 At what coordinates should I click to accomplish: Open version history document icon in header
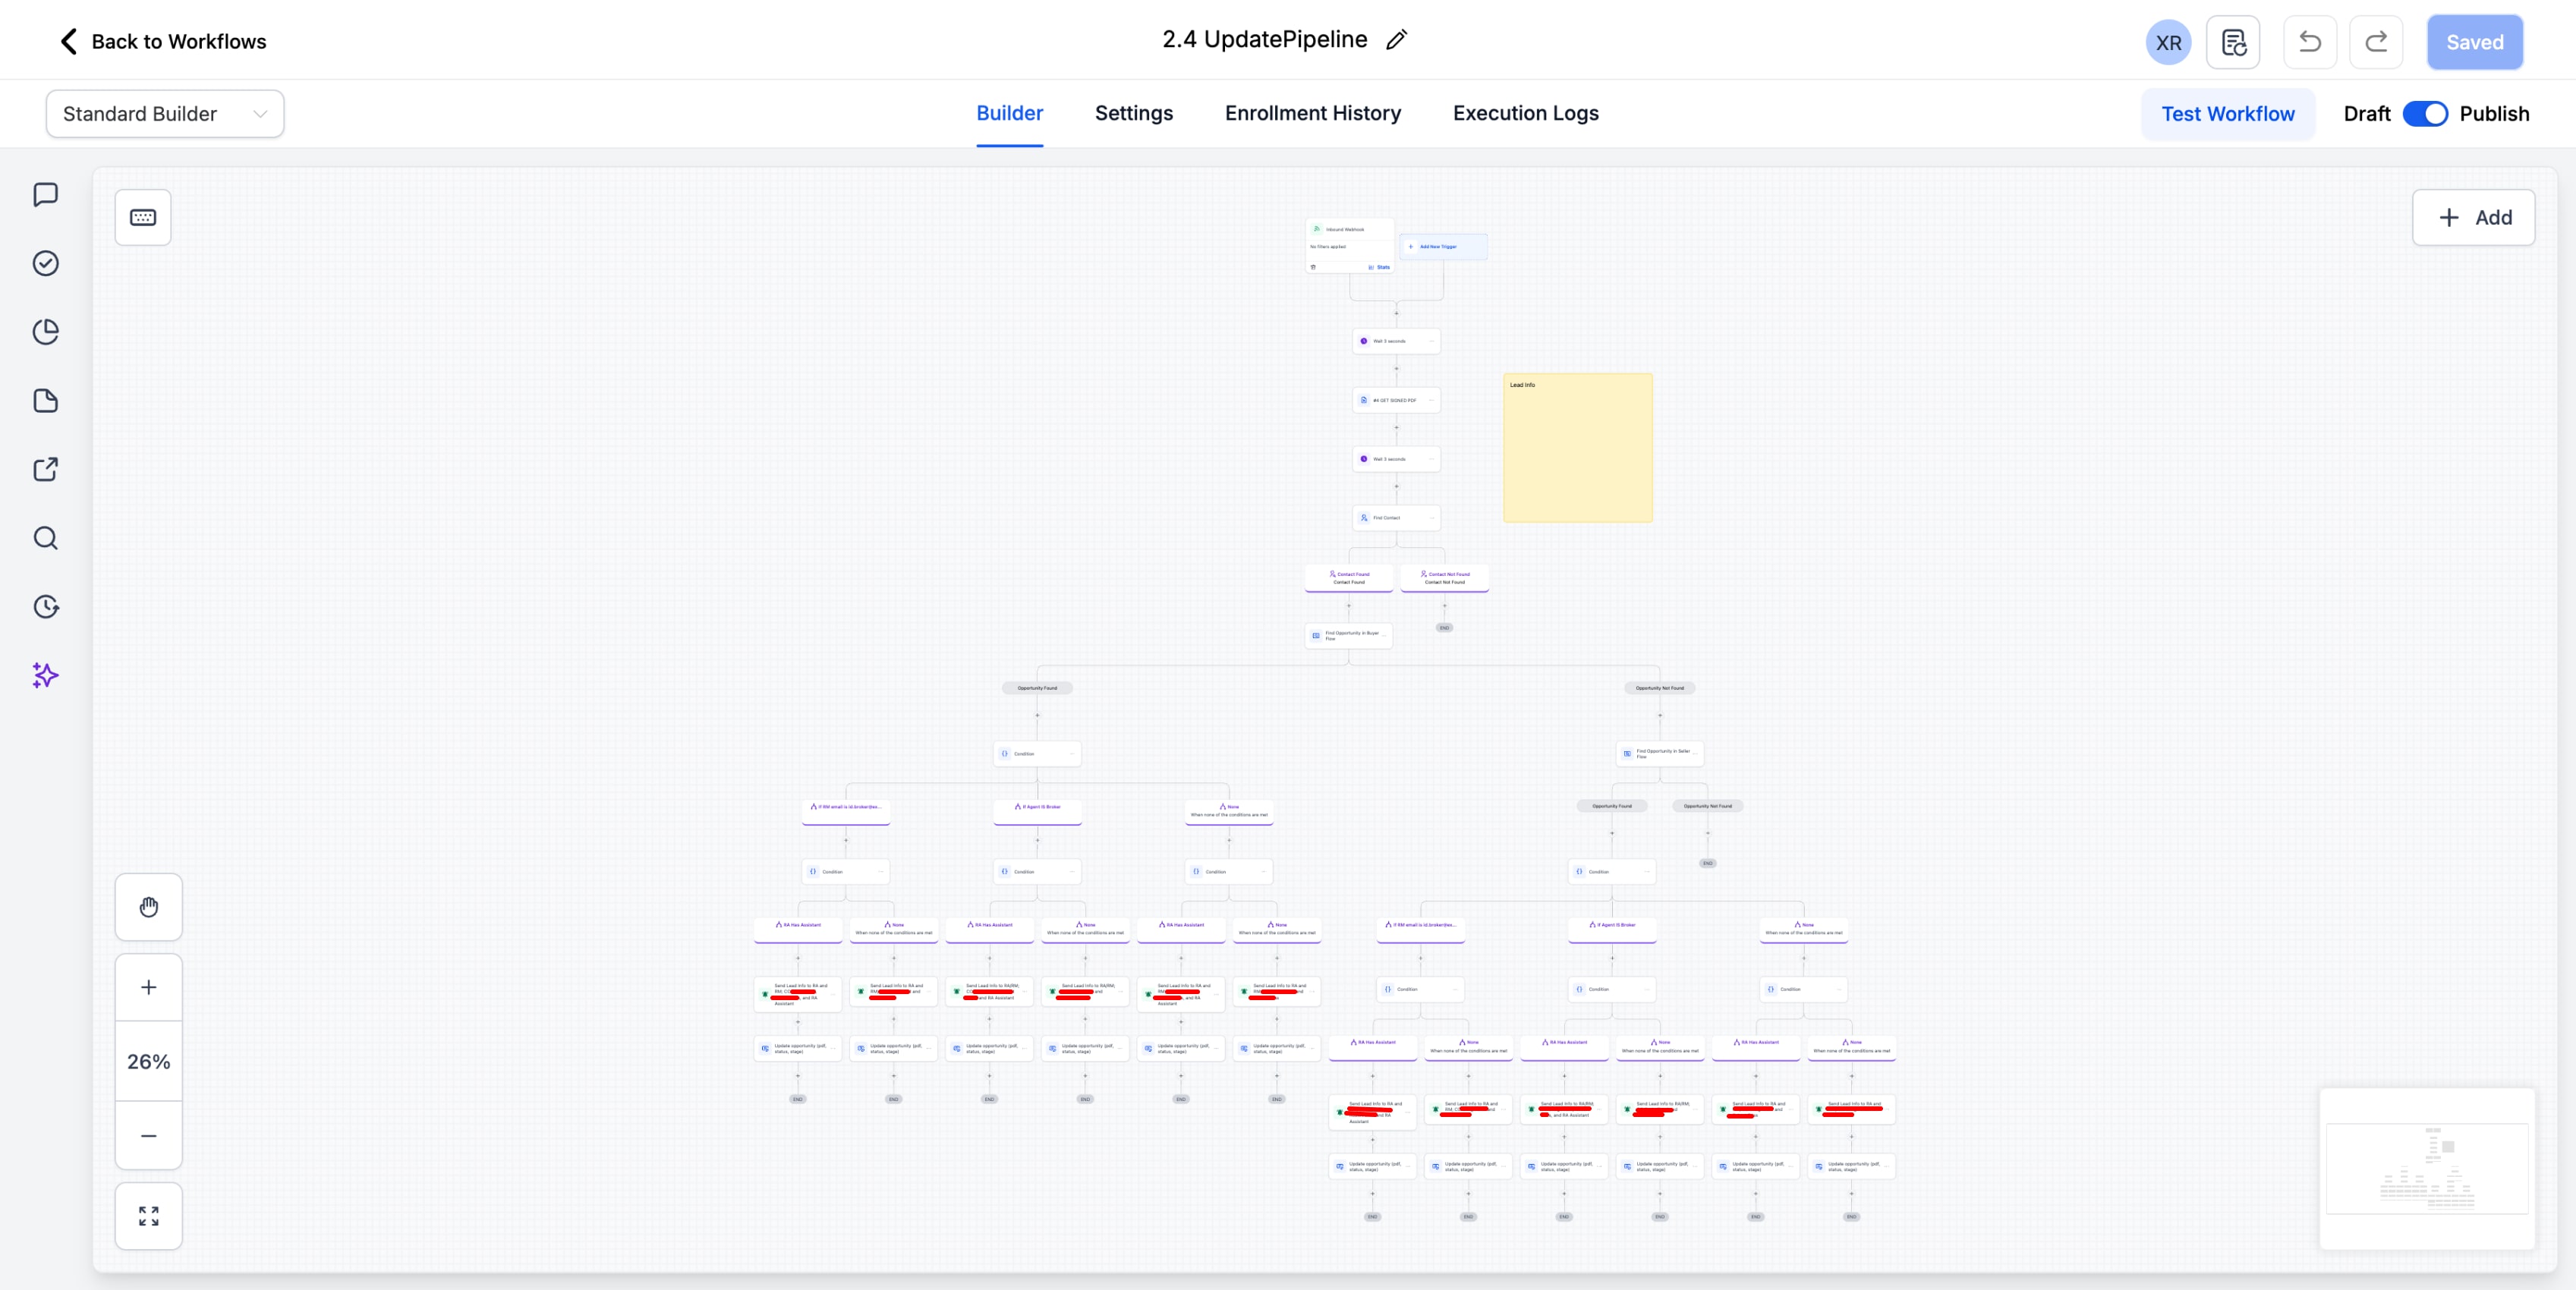point(2233,42)
